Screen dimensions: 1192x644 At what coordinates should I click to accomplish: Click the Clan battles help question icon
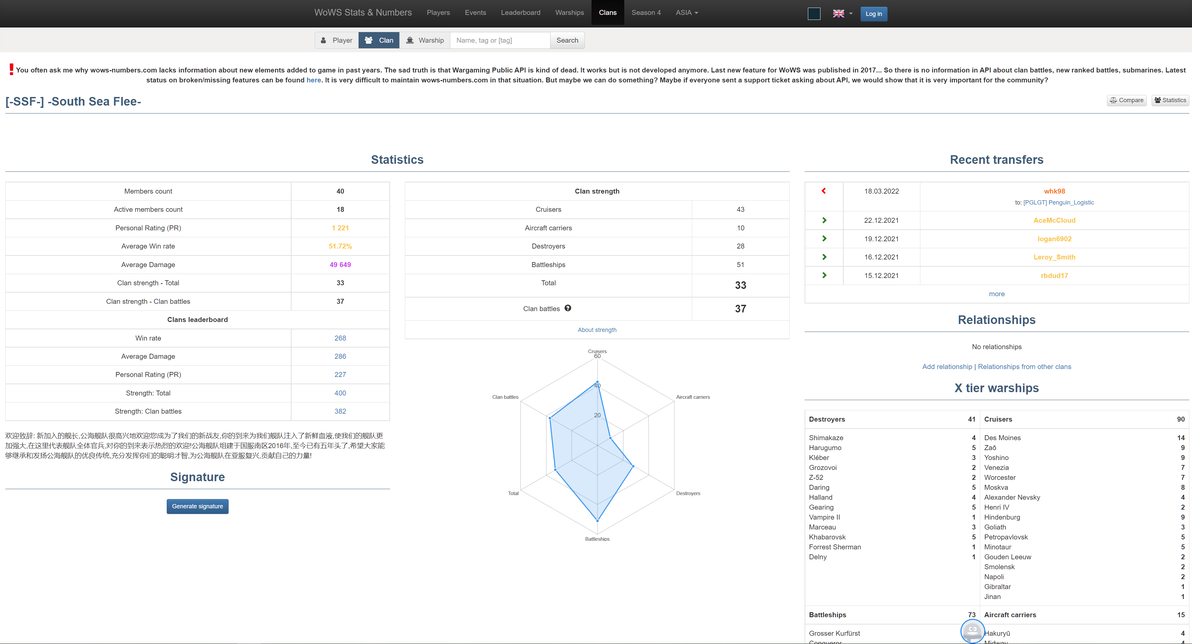568,308
